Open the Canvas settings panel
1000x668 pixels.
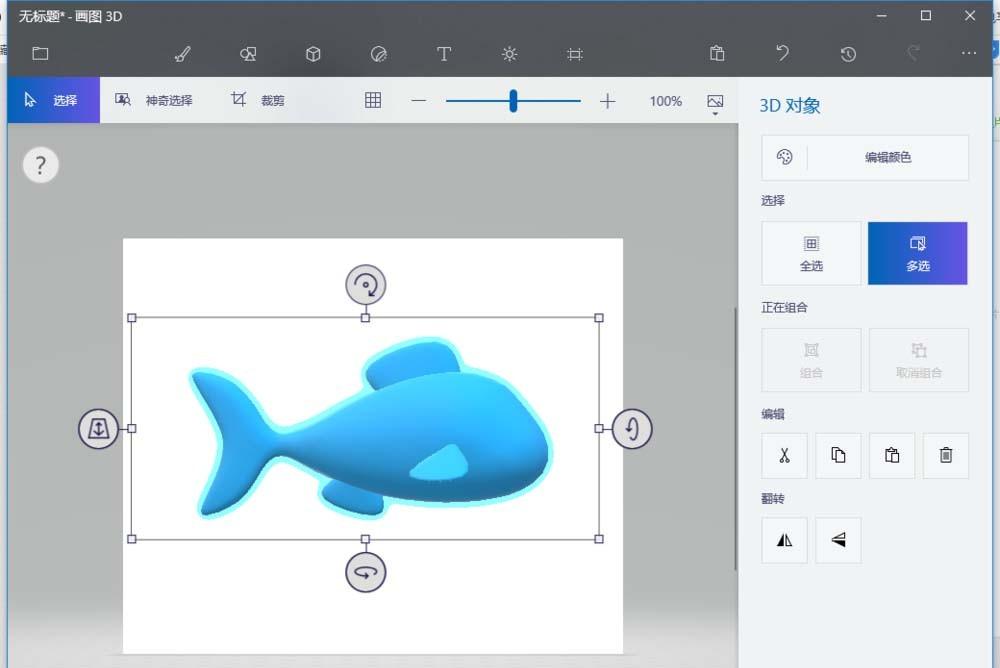click(574, 54)
